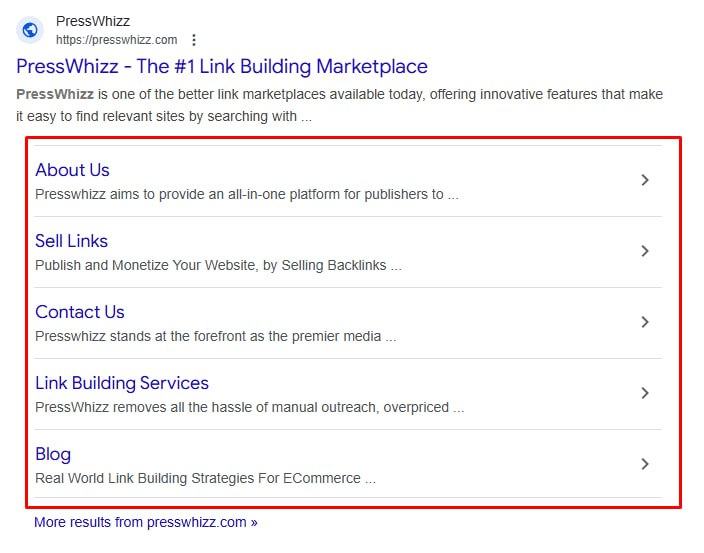This screenshot has height=553, width=704.
Task: Open the Blog sitelink
Action: click(x=53, y=454)
